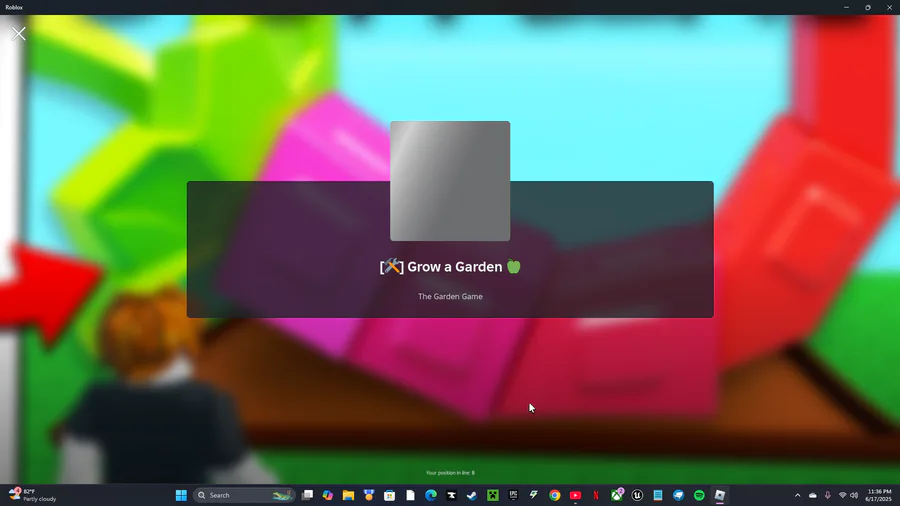
Task: Open the blue notepad taskbar app
Action: tap(658, 495)
